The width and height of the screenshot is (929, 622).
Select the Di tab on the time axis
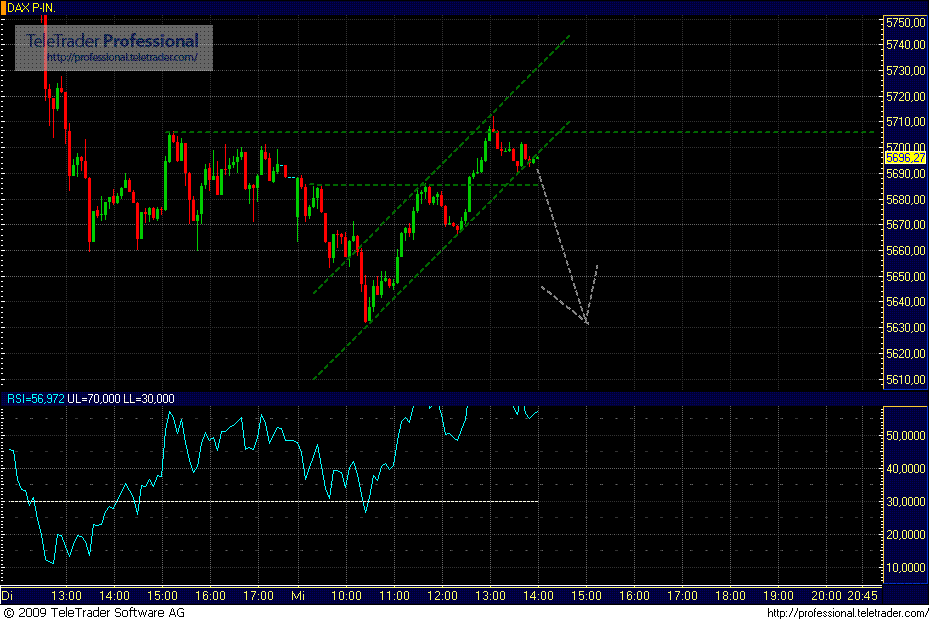pyautogui.click(x=8, y=595)
